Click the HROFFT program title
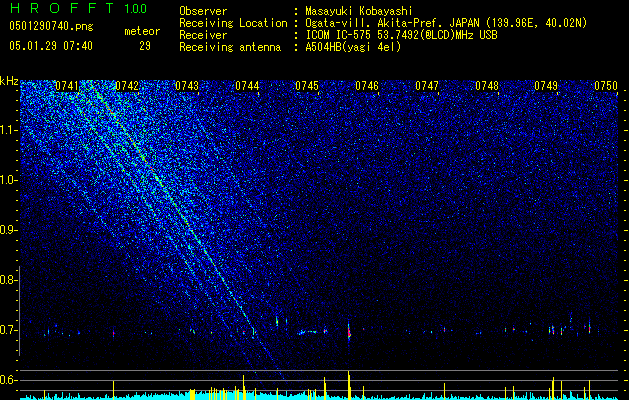Screen dimensions: 629x400 [x=62, y=8]
